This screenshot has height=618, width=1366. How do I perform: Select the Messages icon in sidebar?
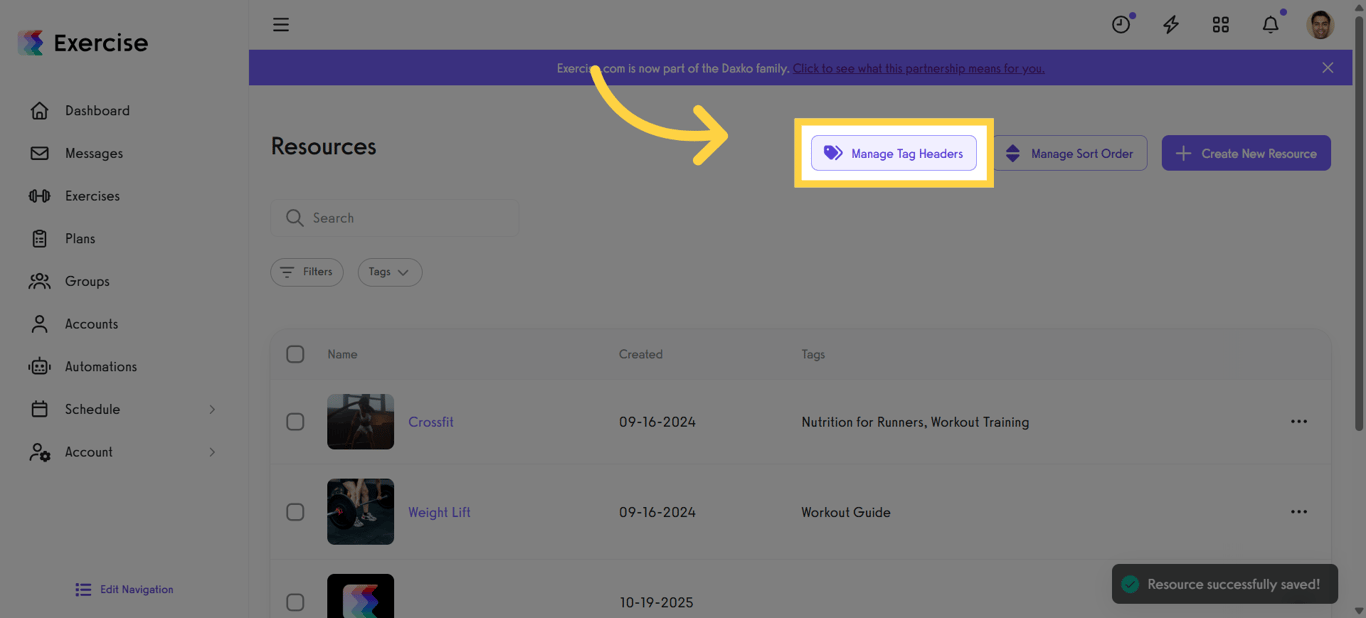(x=39, y=153)
